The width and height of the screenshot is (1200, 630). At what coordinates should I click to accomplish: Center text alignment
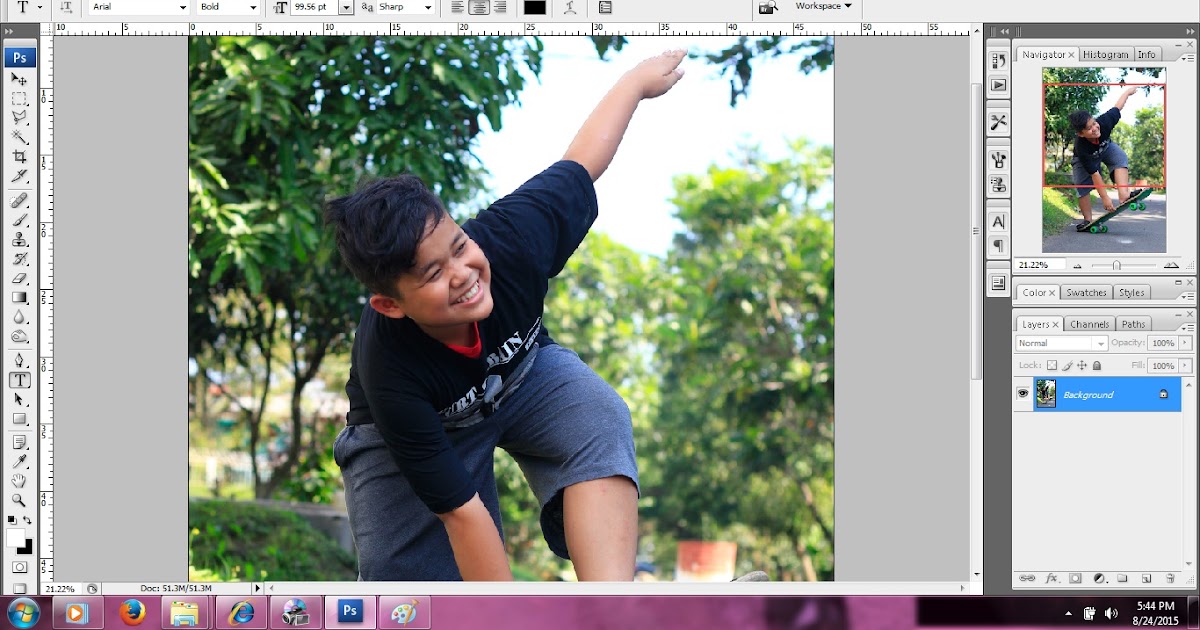479,7
